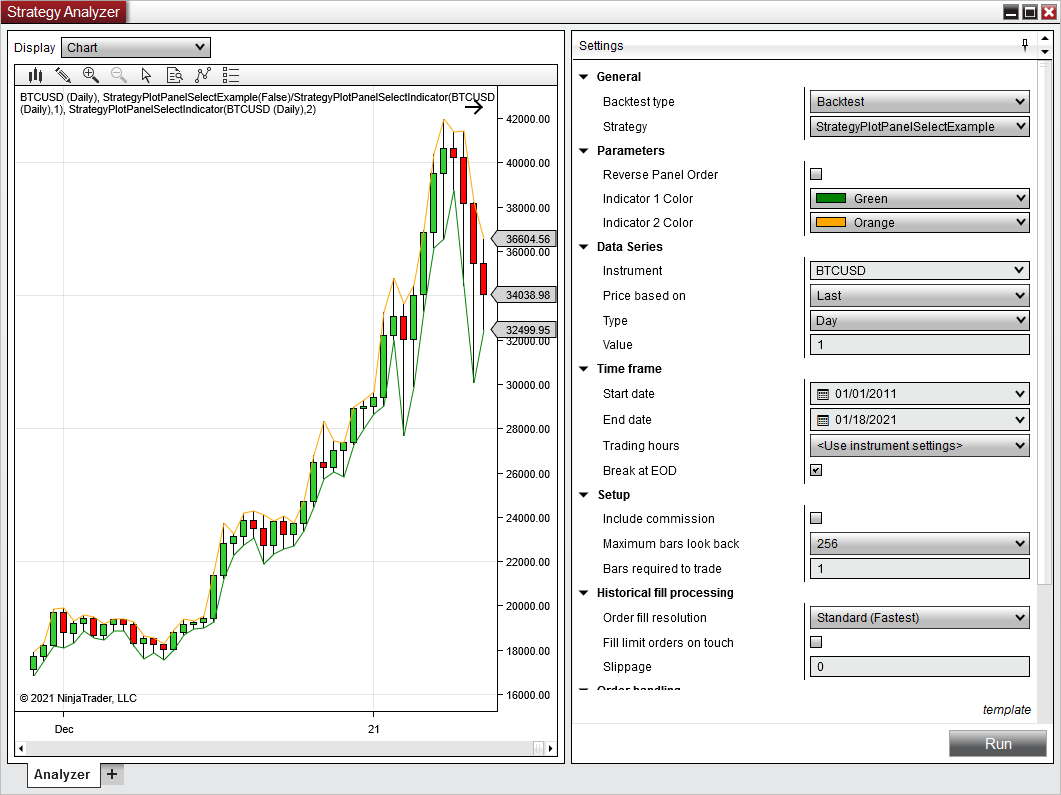This screenshot has width=1061, height=795.
Task: Minimize the Strategy Analyzer window
Action: [x=1011, y=12]
